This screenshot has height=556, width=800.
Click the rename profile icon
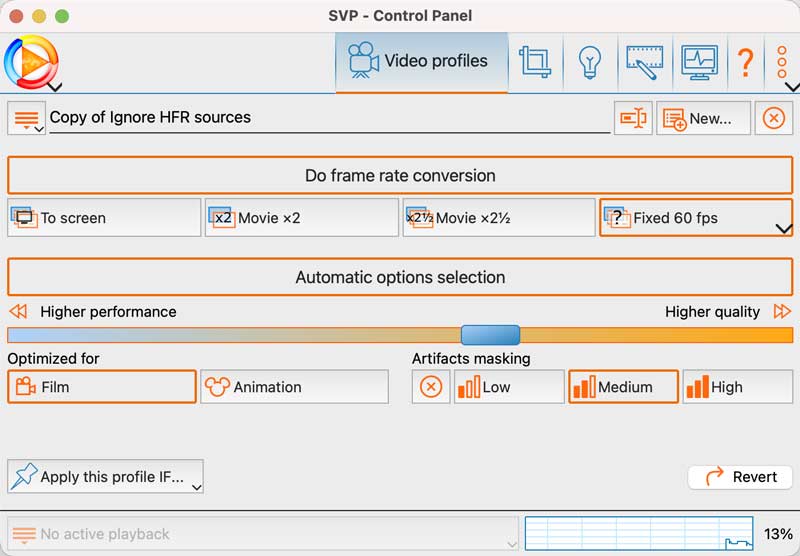pyautogui.click(x=633, y=118)
